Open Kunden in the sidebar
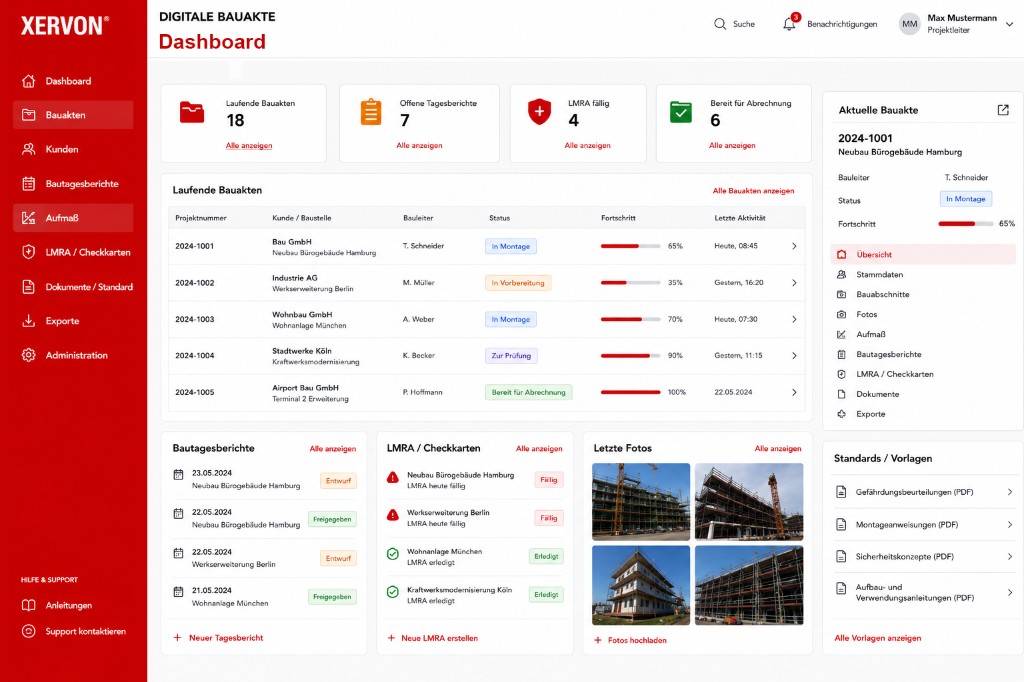This screenshot has height=682, width=1024. coord(73,149)
